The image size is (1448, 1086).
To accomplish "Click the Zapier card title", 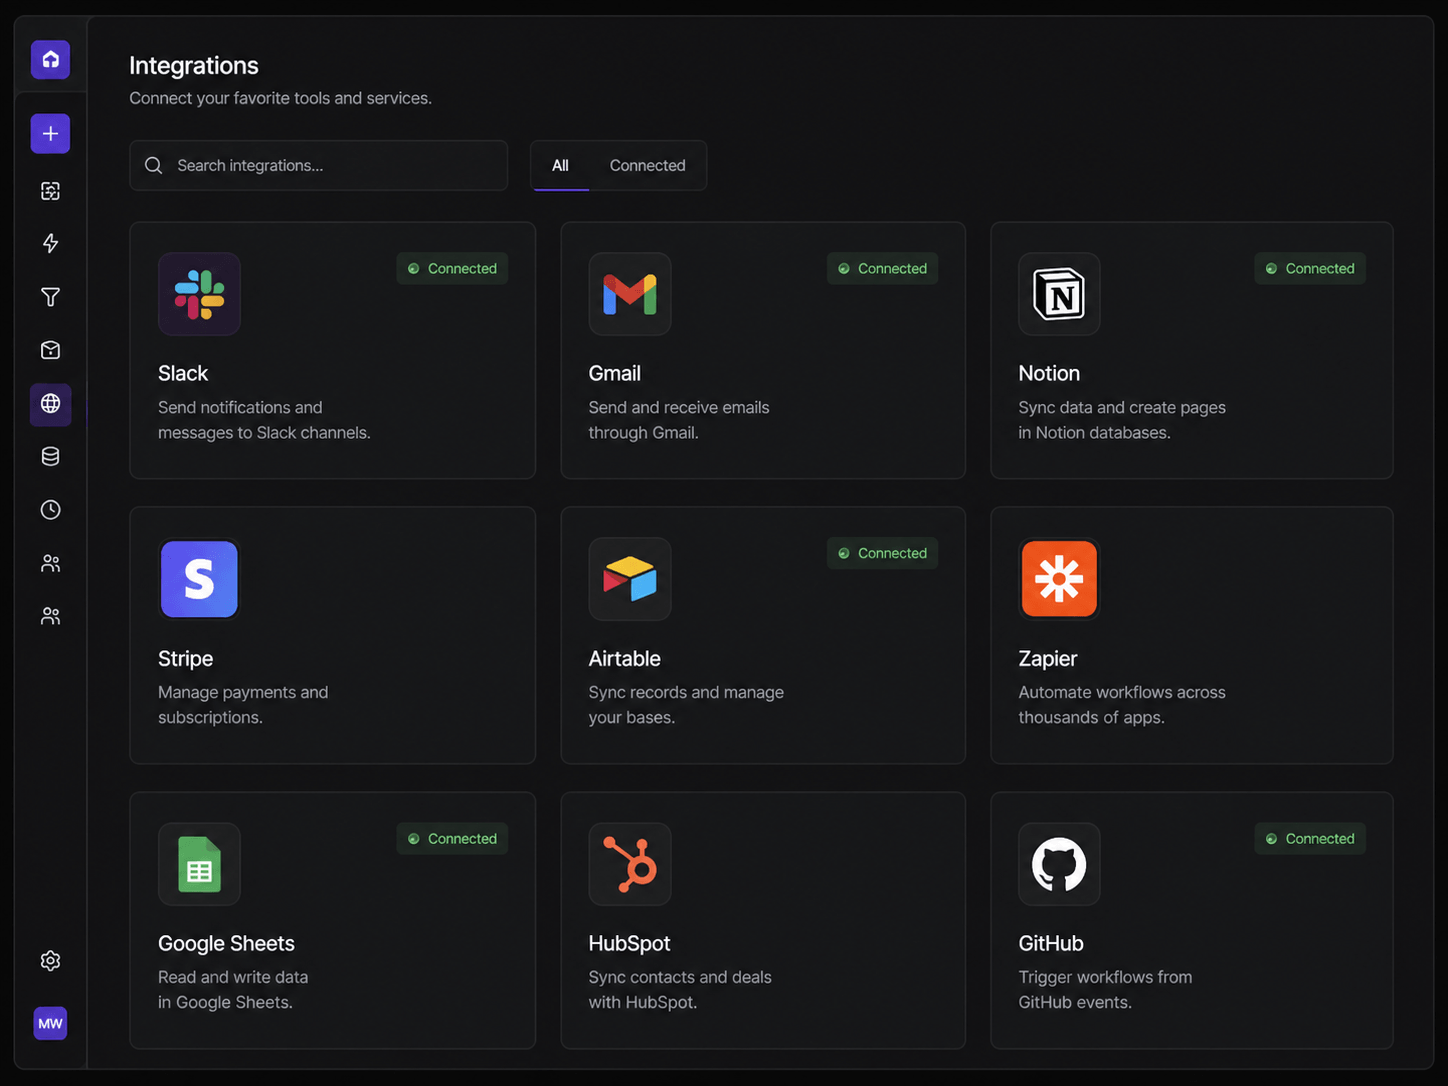I will (1047, 658).
